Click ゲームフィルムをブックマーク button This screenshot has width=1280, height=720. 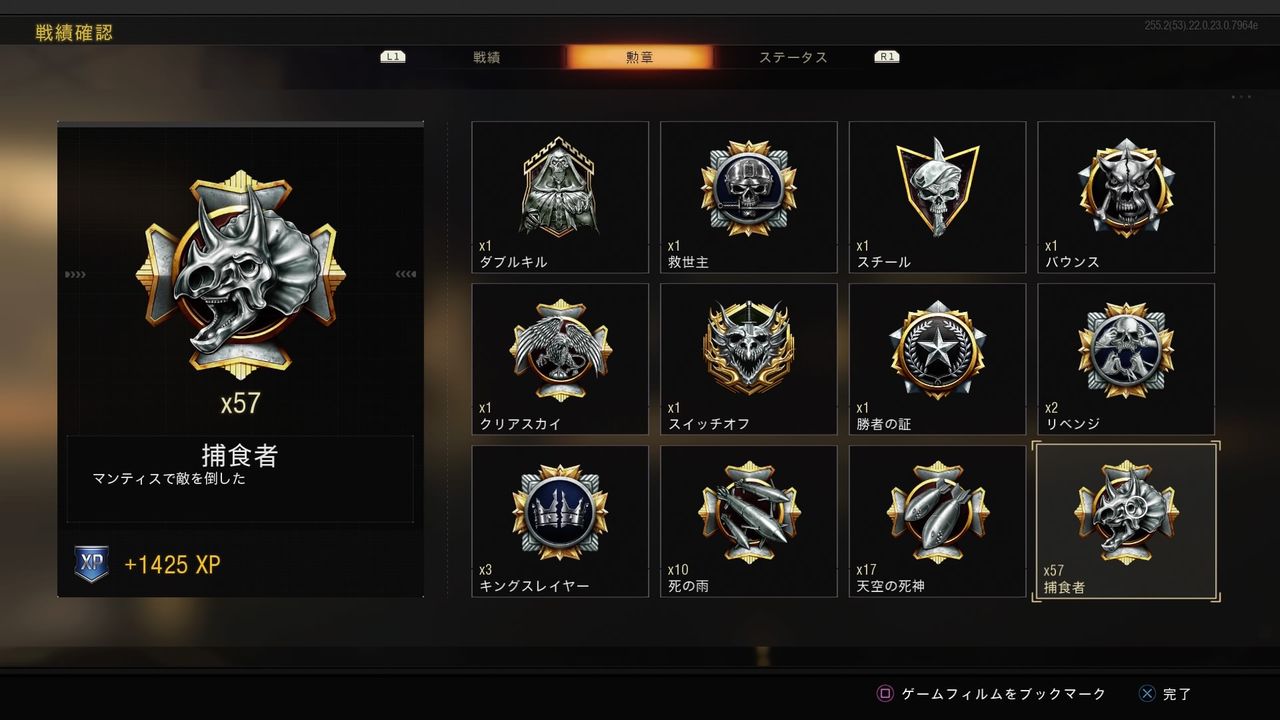pyautogui.click(x=992, y=693)
